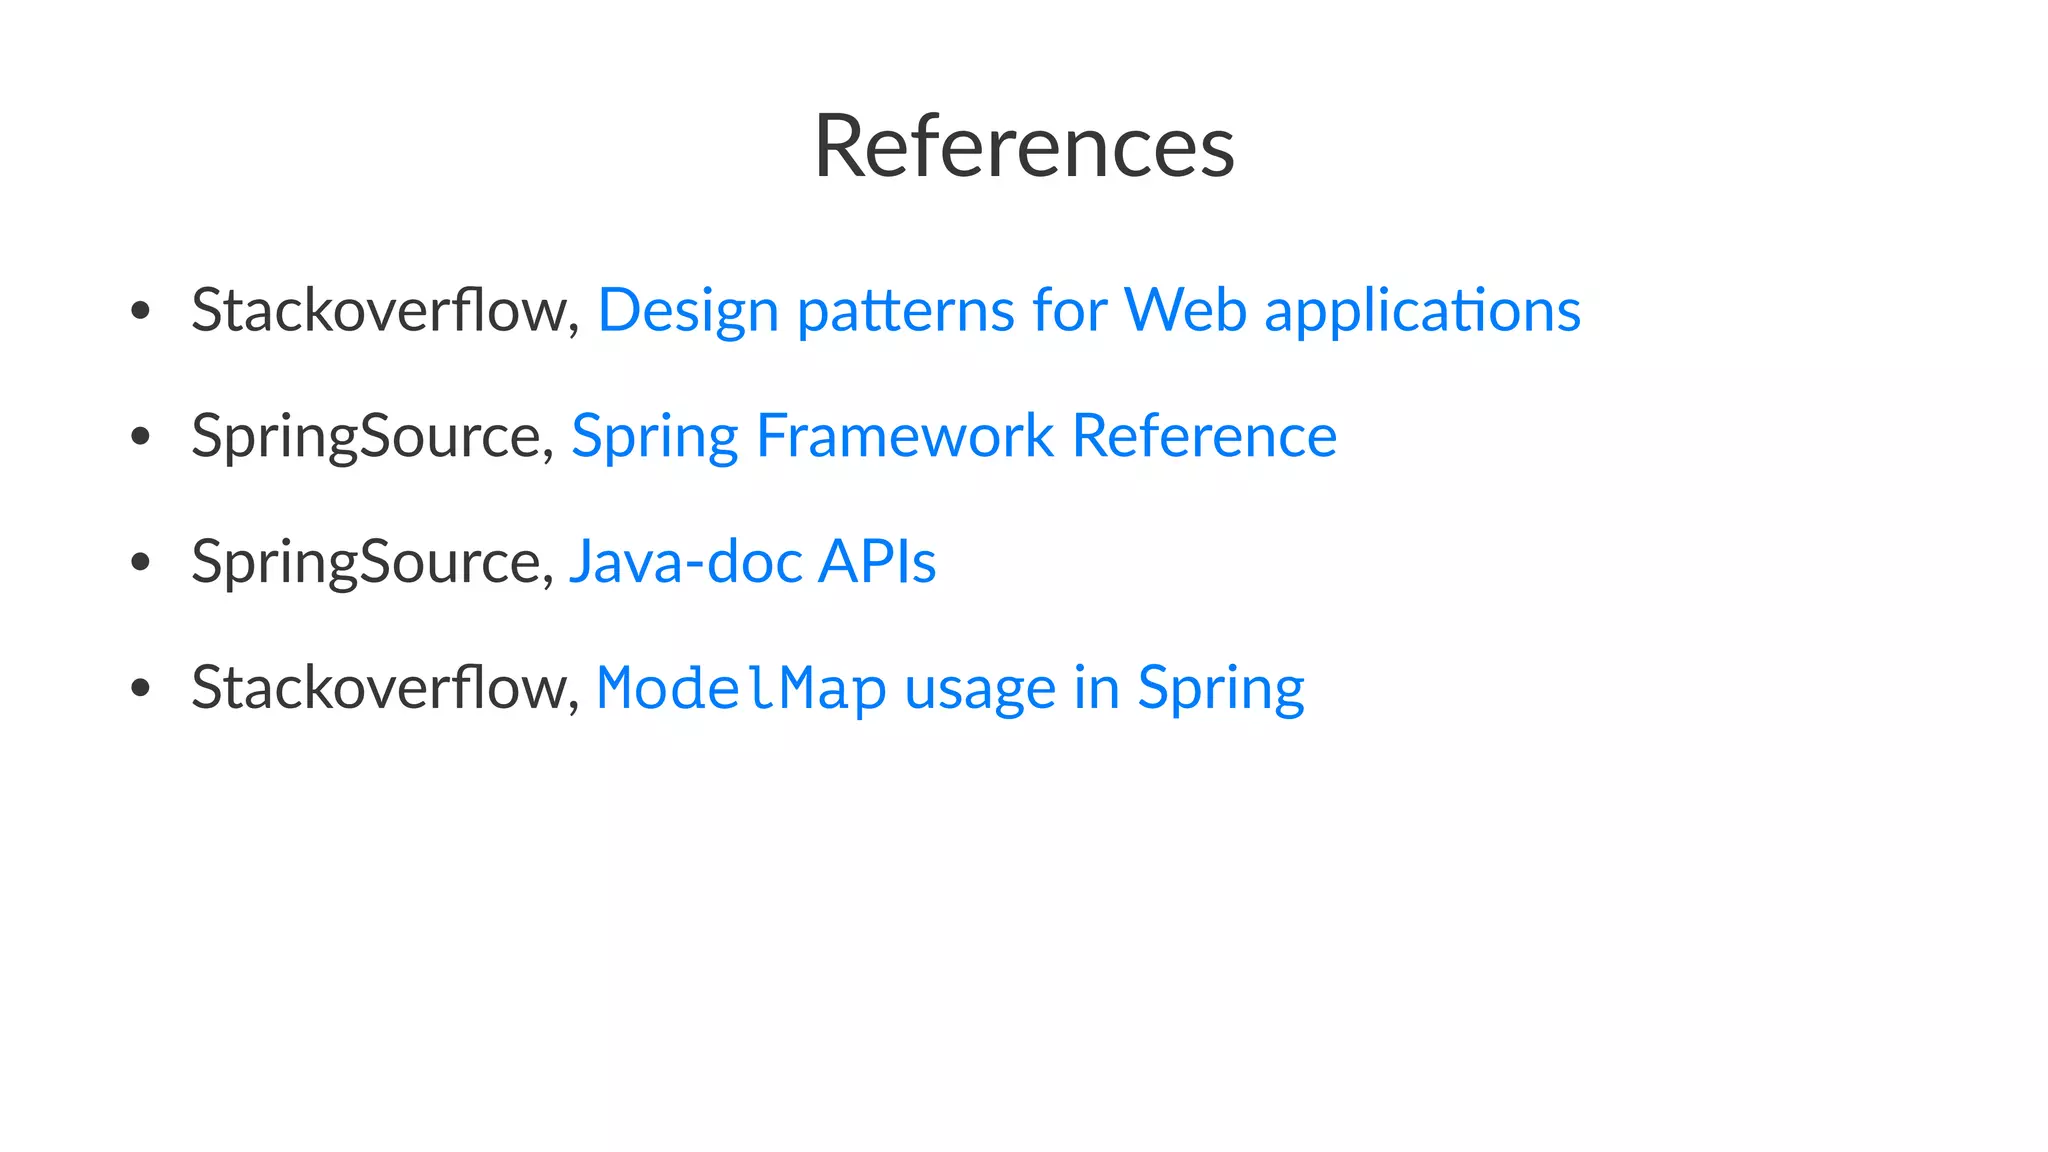Click the References slide title
The image size is (2048, 1152).
(x=1024, y=146)
